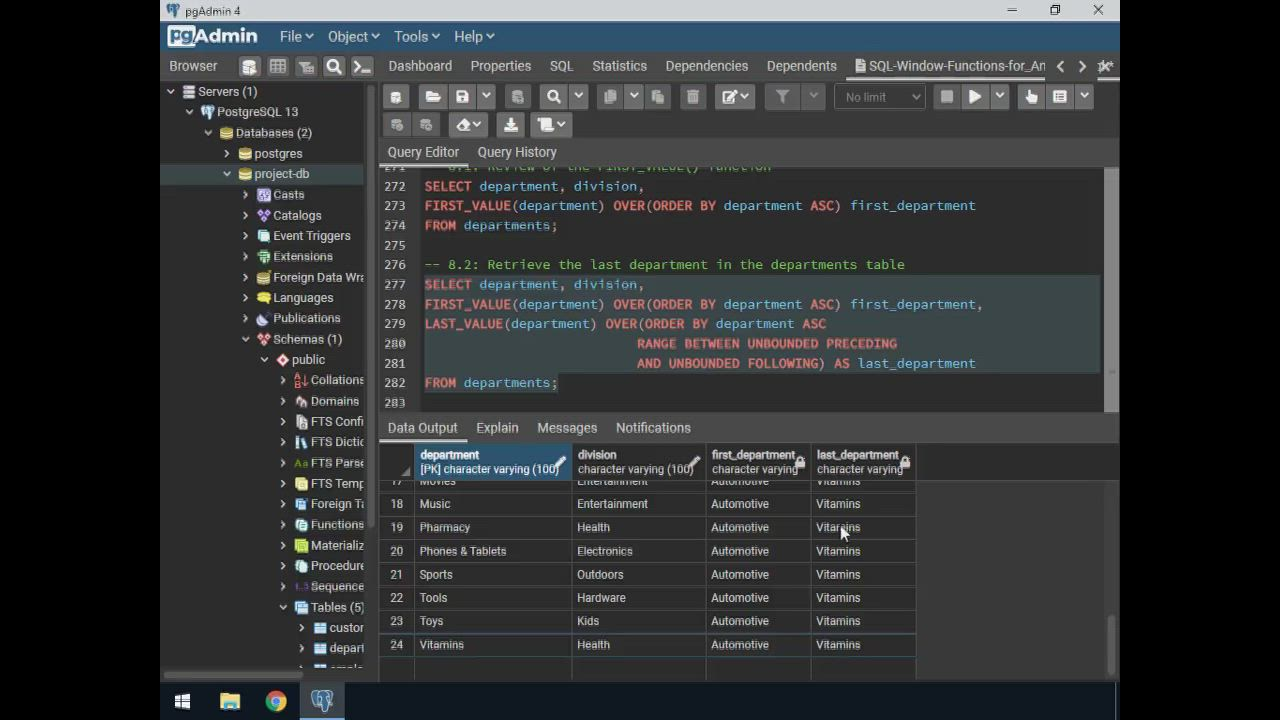This screenshot has height=720, width=1280.
Task: Click the Data Output vertical scrollbar
Action: (x=1110, y=644)
